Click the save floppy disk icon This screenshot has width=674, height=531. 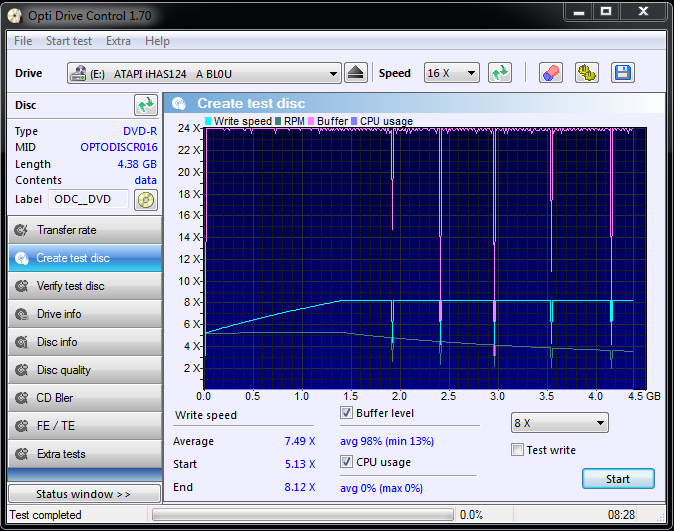(622, 73)
